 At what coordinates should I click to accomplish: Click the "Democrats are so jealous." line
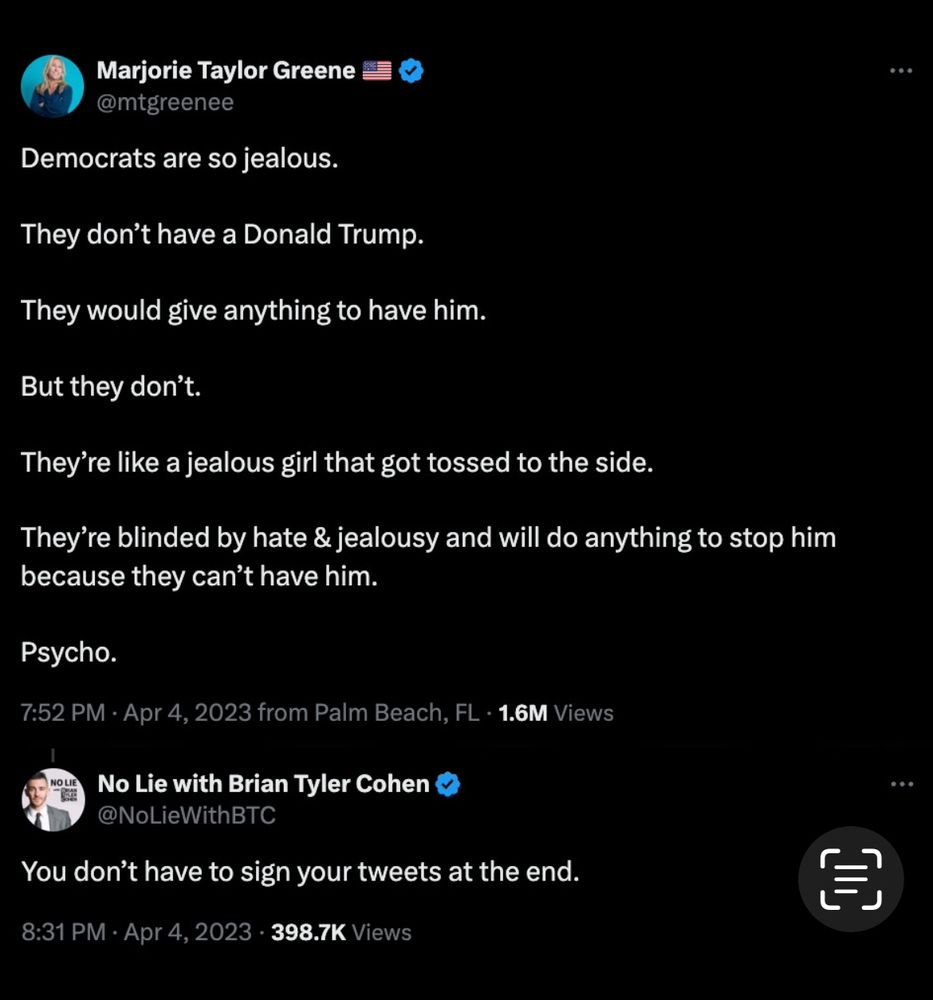(180, 159)
